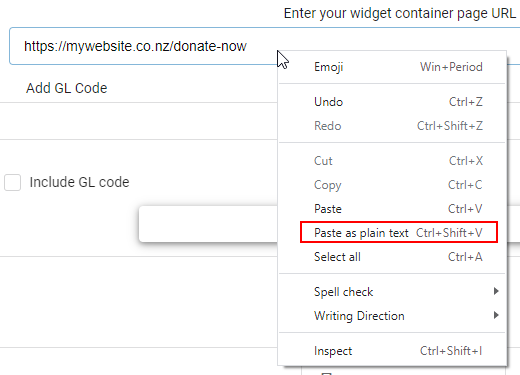The image size is (520, 375).
Task: Choose Cut in the context menu
Action: (392, 161)
